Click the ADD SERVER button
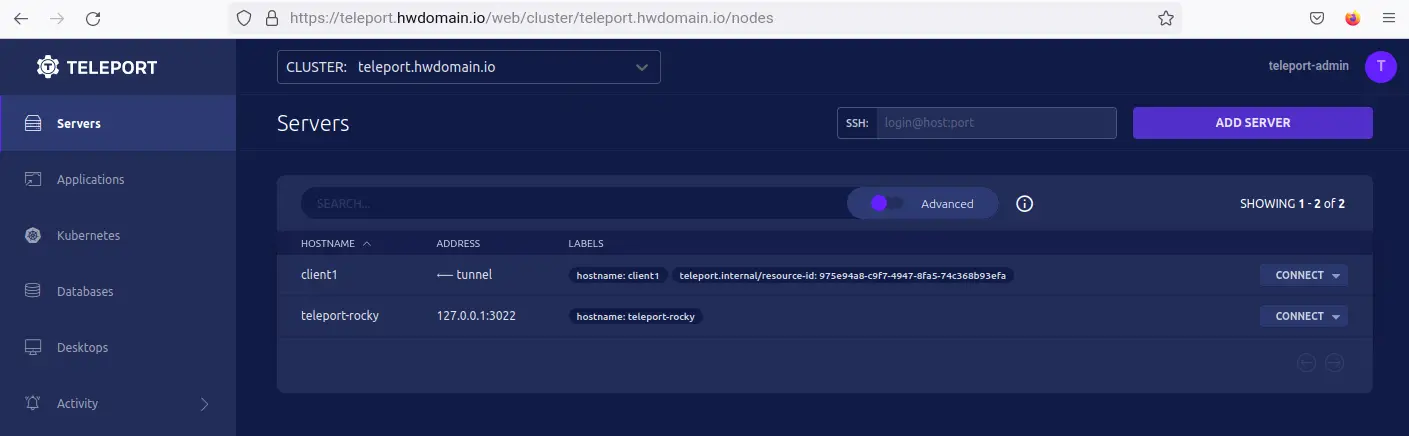 pos(1252,123)
